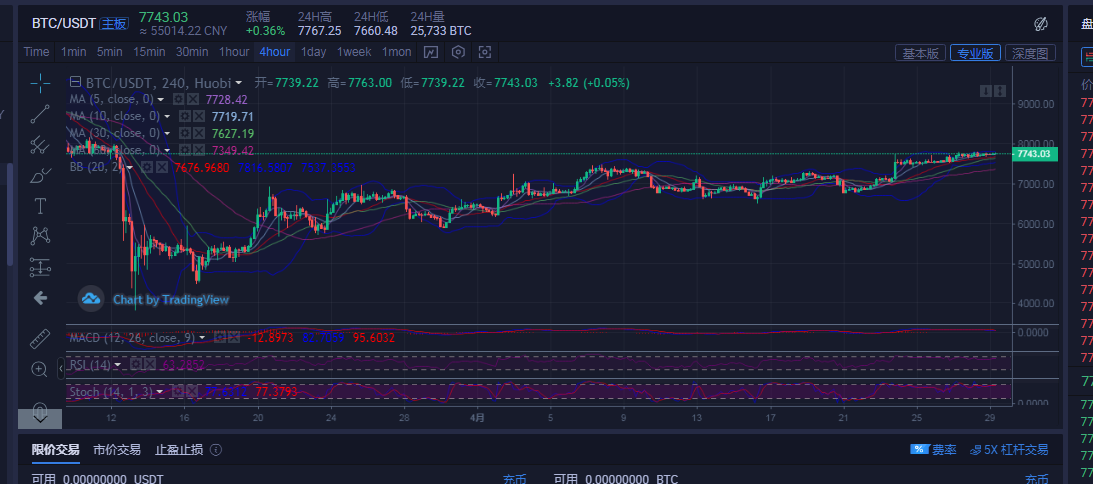Remove the MA 10 indicator
Image resolution: width=1093 pixels, height=484 pixels.
click(x=199, y=116)
